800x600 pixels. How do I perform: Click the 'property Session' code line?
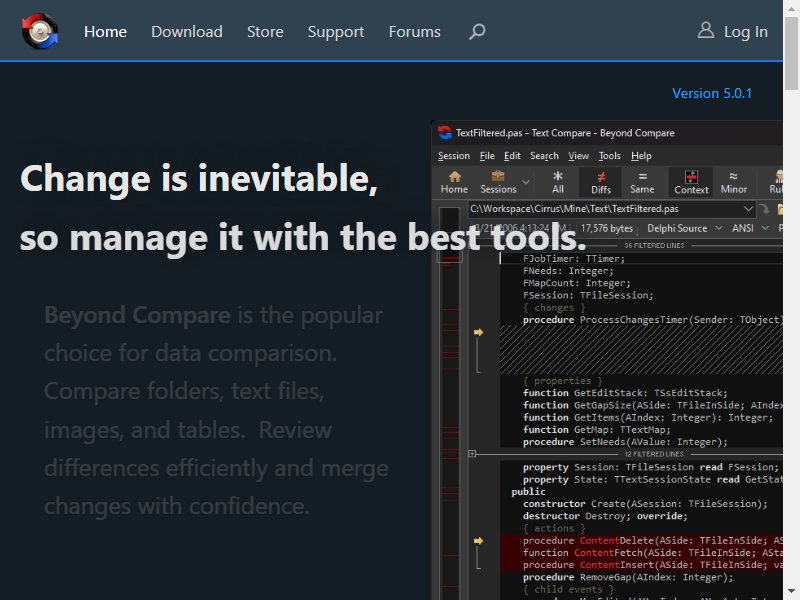pyautogui.click(x=651, y=467)
